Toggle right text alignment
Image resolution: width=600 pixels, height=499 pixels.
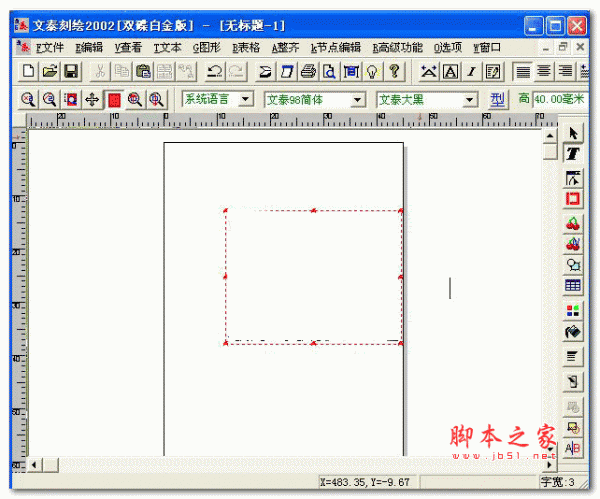[565, 72]
